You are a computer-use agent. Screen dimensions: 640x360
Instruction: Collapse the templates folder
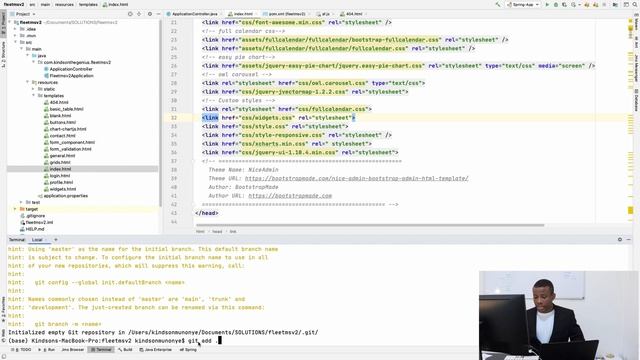pyautogui.click(x=33, y=96)
